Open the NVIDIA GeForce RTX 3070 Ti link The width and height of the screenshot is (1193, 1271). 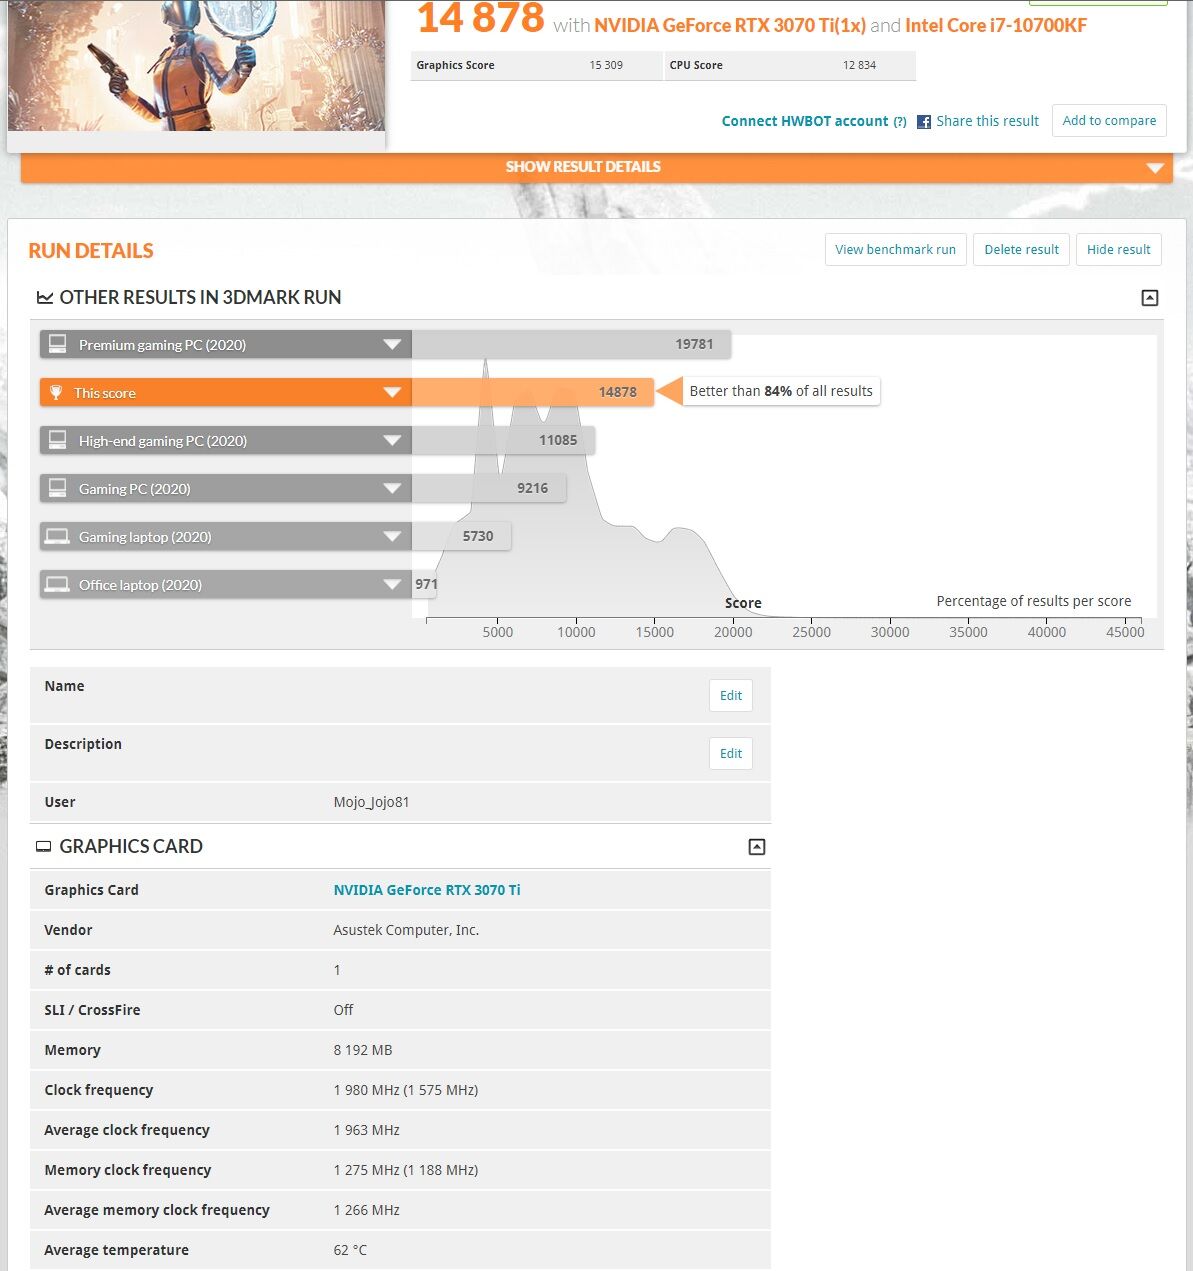coord(427,890)
